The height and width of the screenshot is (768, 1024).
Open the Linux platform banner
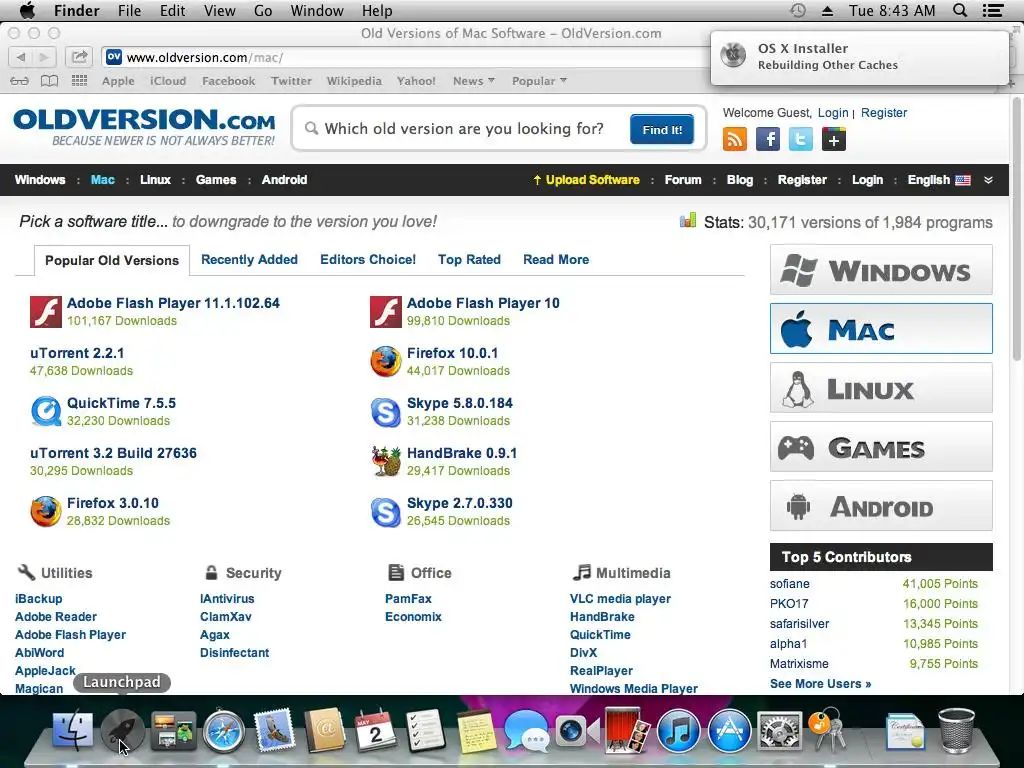click(x=881, y=388)
